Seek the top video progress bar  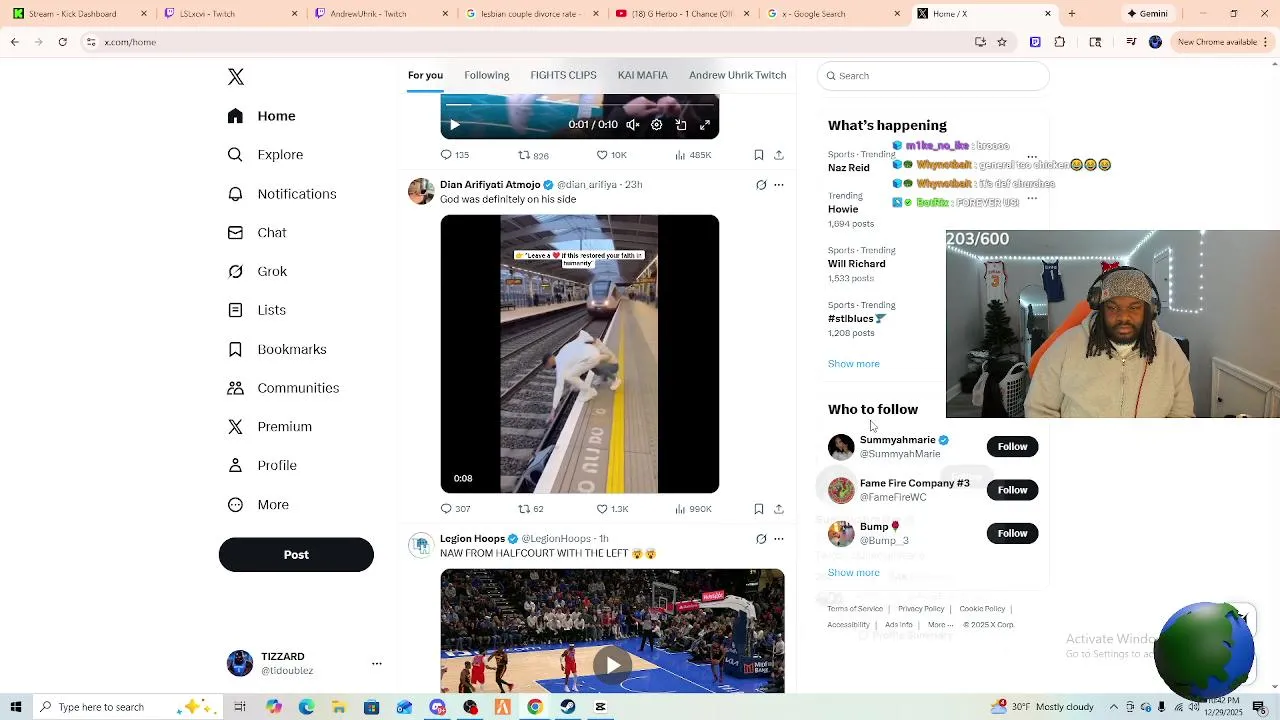point(580,104)
